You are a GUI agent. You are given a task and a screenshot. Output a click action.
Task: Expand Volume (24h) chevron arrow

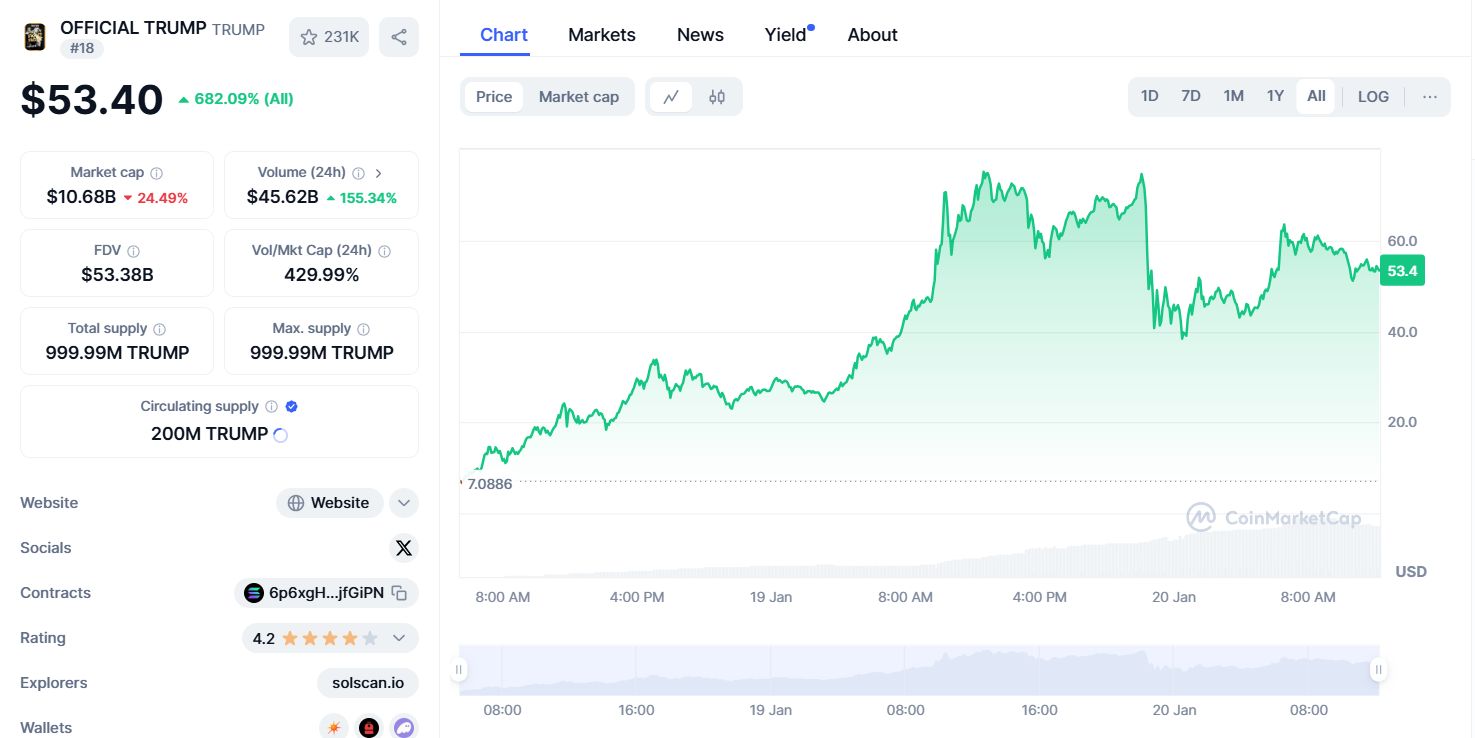tap(379, 173)
